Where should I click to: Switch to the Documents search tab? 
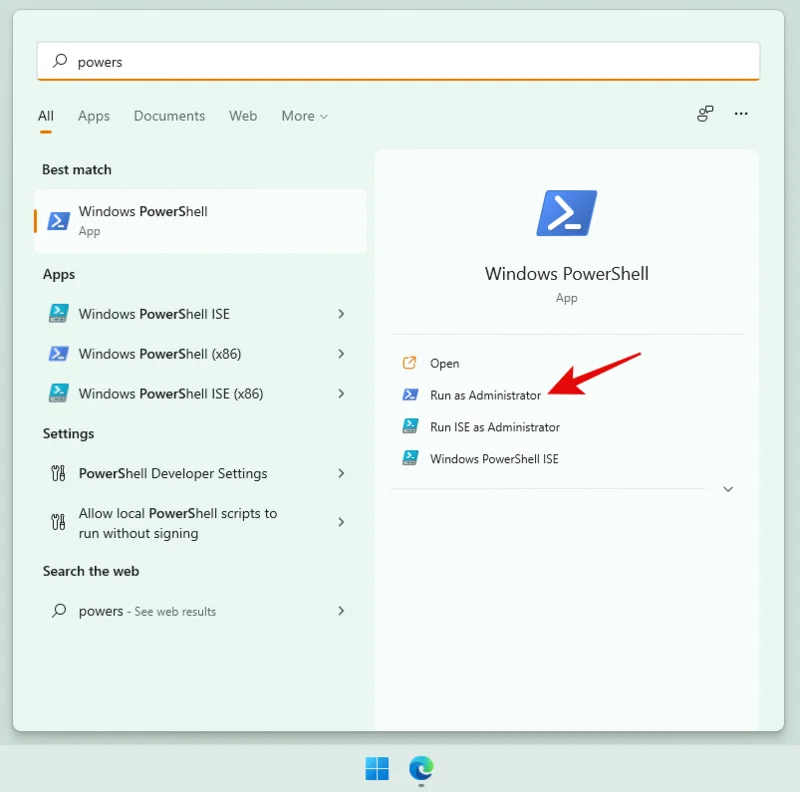point(169,116)
